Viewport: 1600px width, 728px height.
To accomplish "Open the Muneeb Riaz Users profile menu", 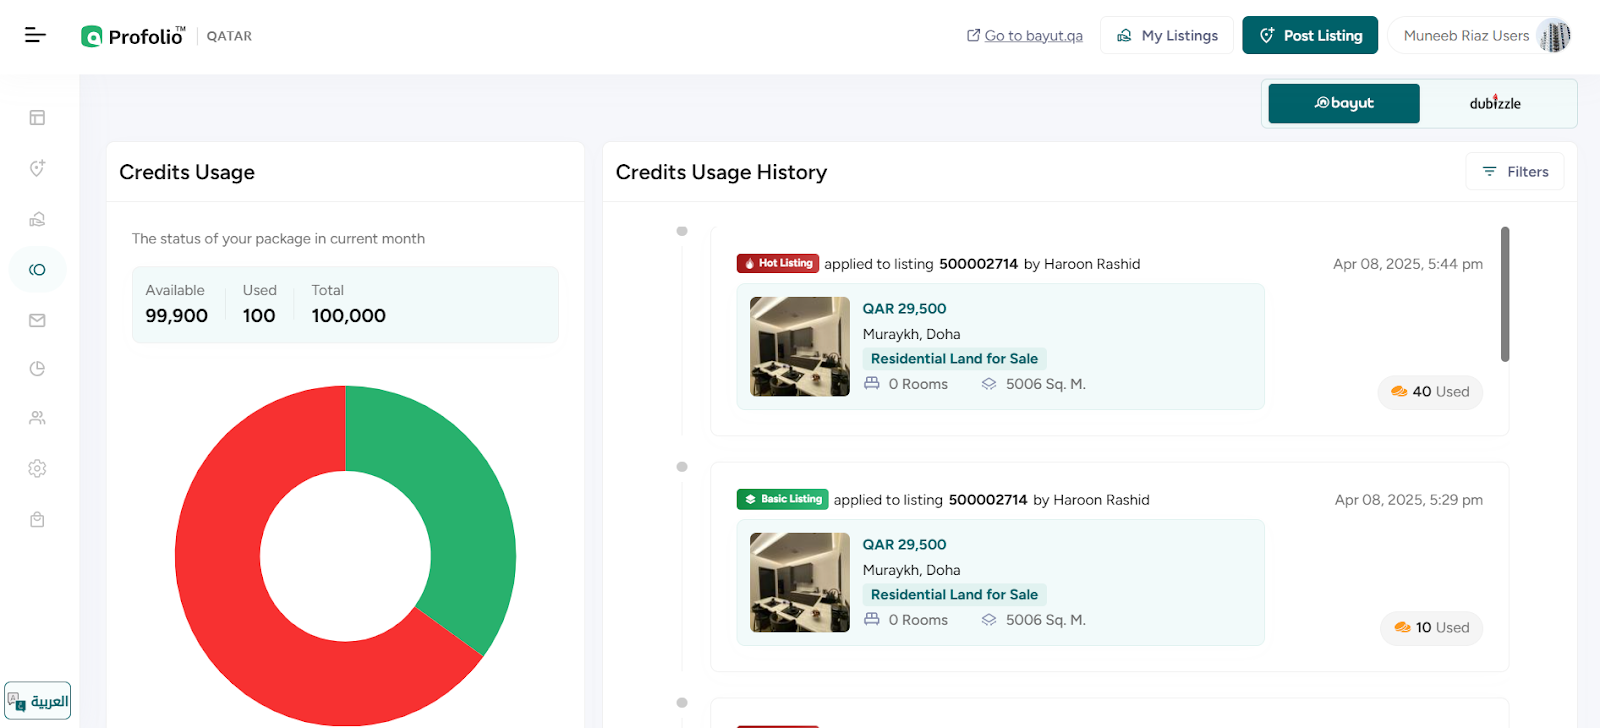I will (1480, 35).
